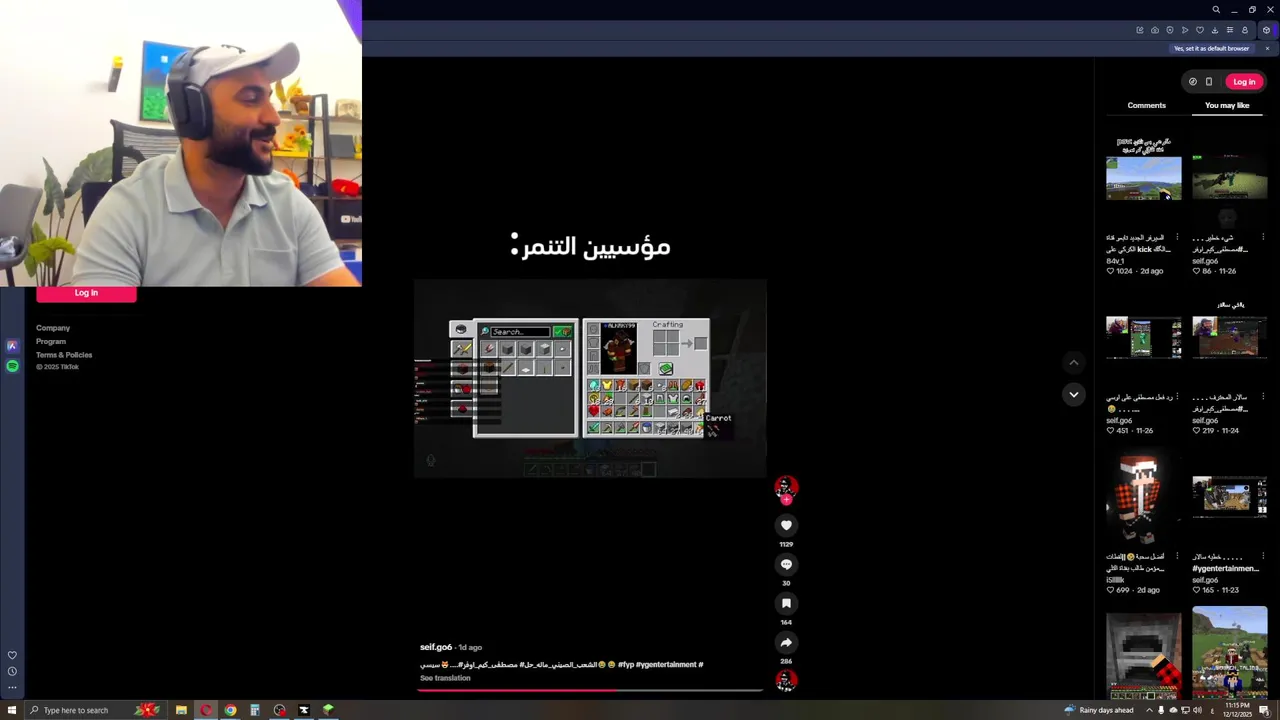The image size is (1280, 720).
Task: Open the Company footer link
Action: 53,328
